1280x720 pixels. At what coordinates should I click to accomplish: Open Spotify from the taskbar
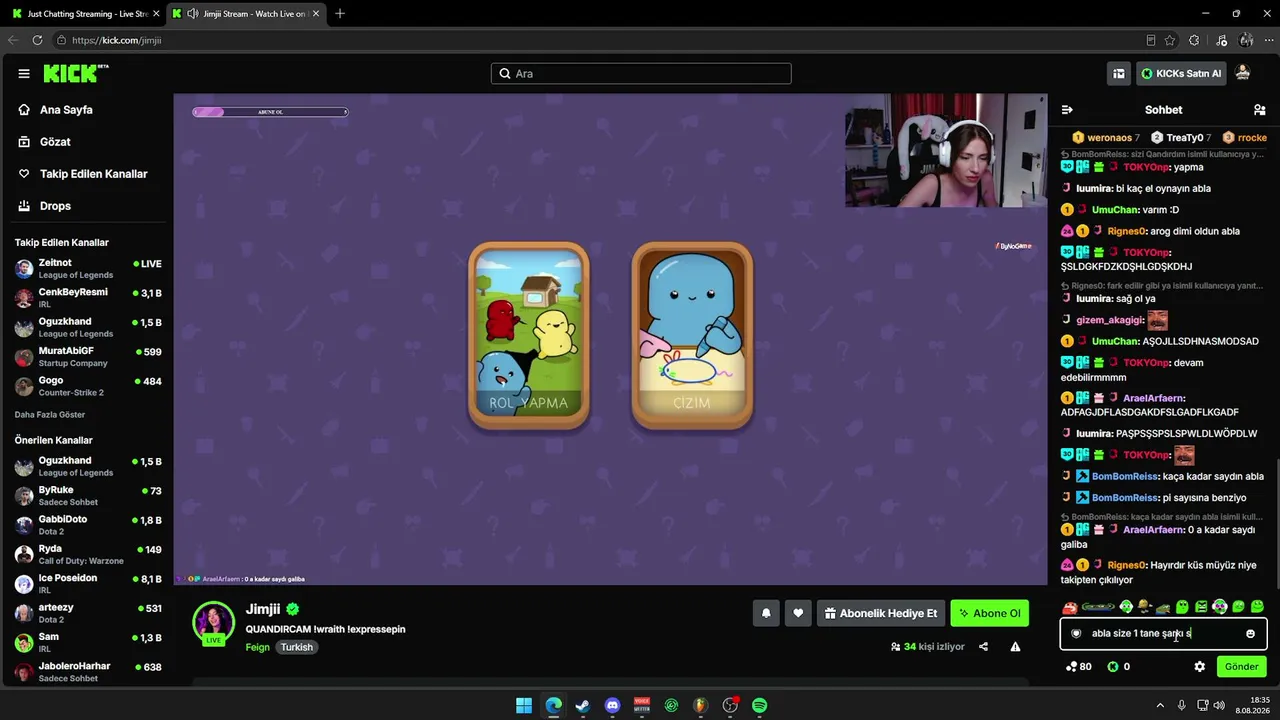click(760, 706)
